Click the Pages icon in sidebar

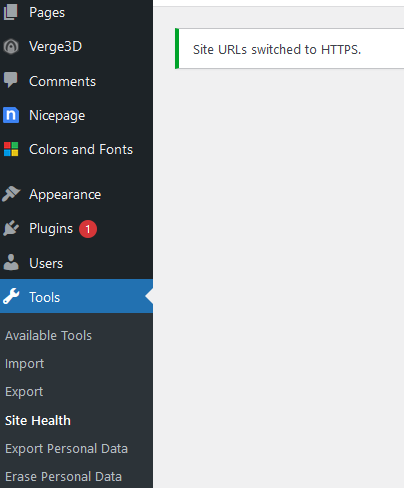click(11, 12)
